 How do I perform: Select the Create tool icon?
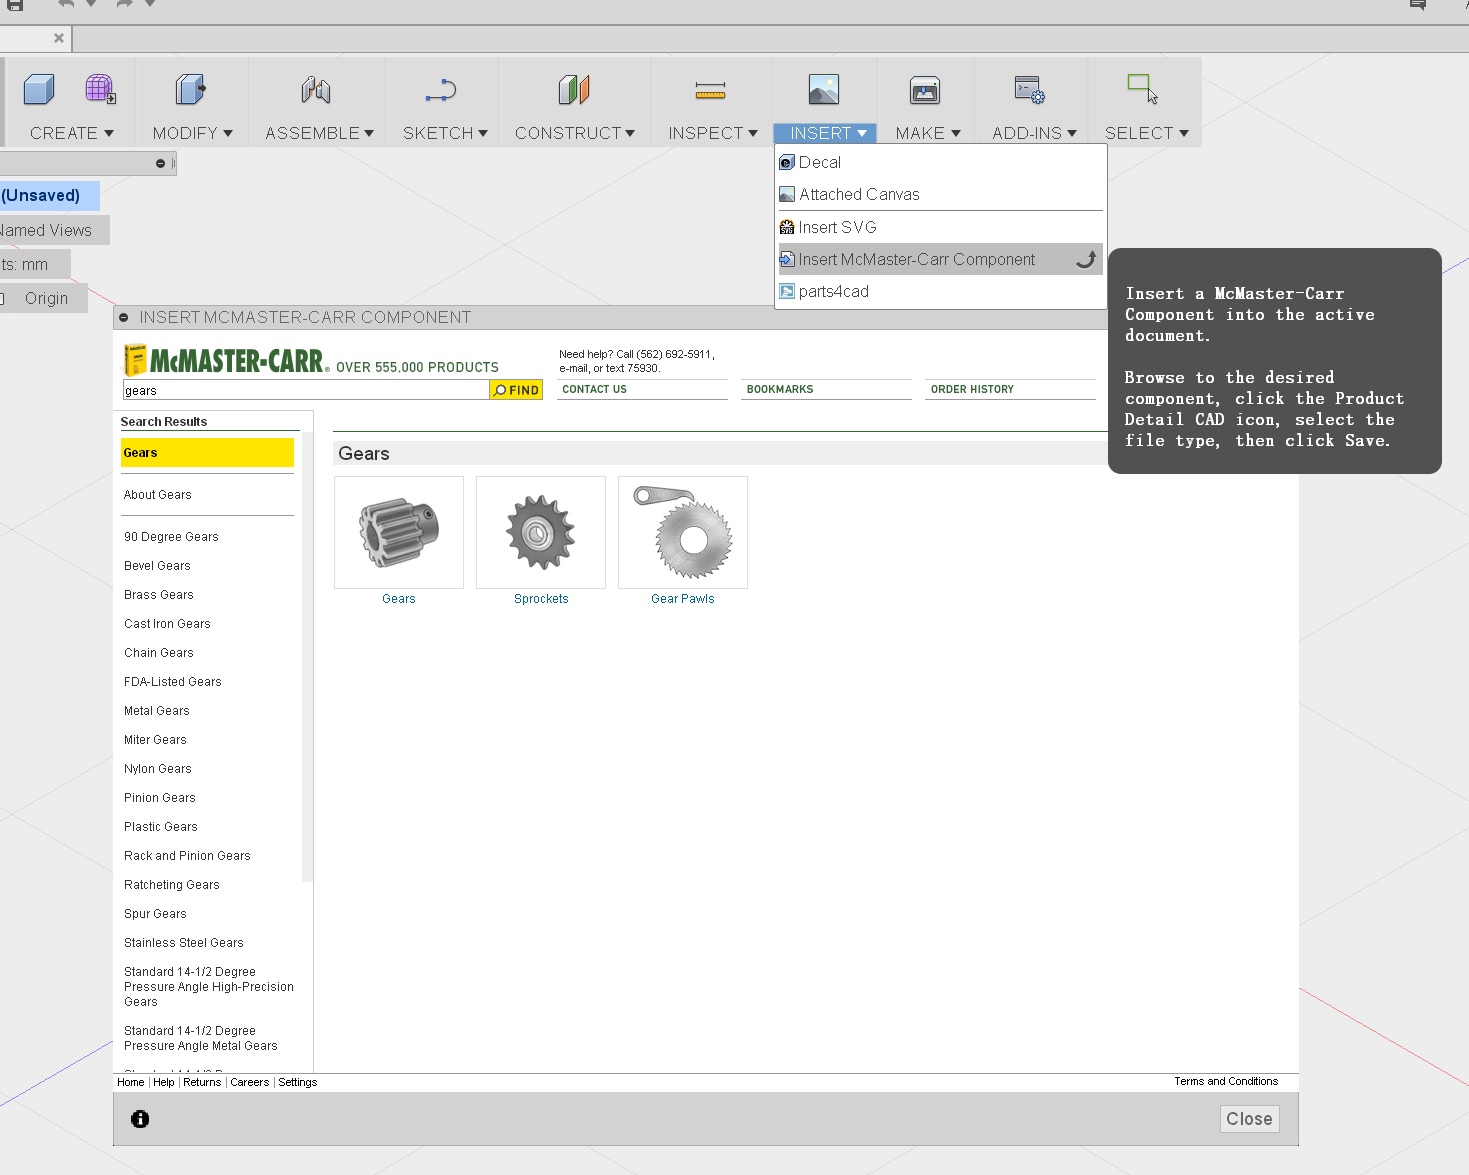point(37,90)
